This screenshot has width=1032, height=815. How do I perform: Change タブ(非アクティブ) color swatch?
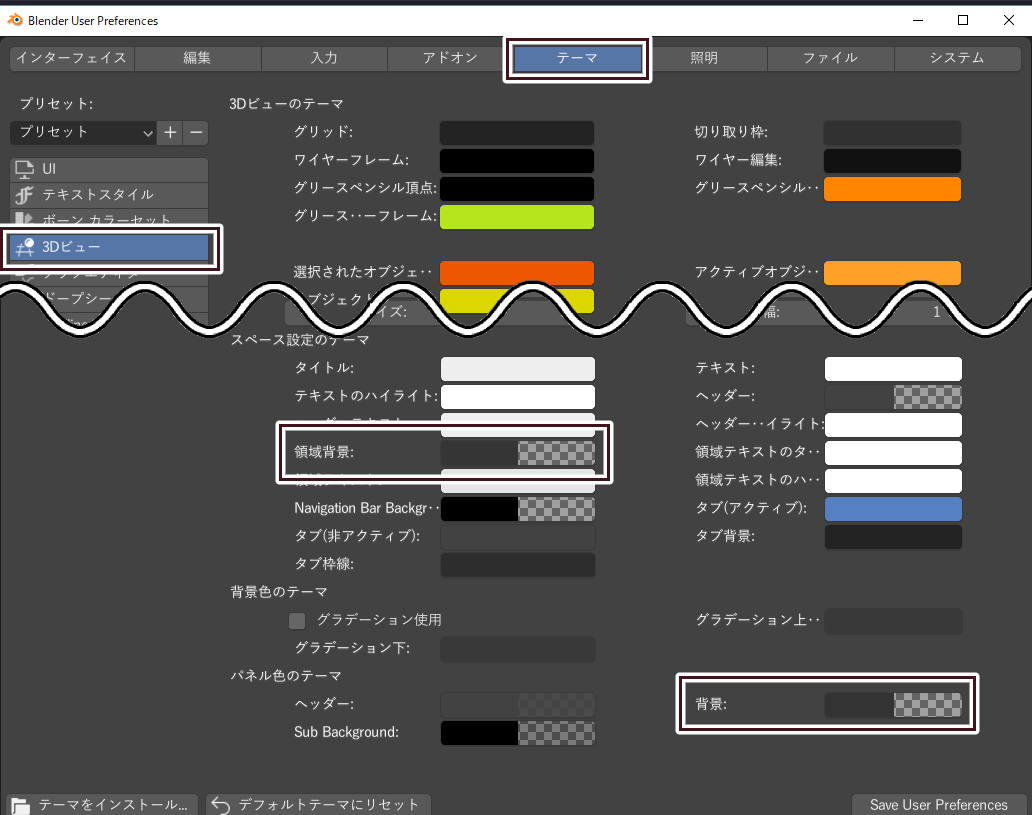tap(517, 537)
